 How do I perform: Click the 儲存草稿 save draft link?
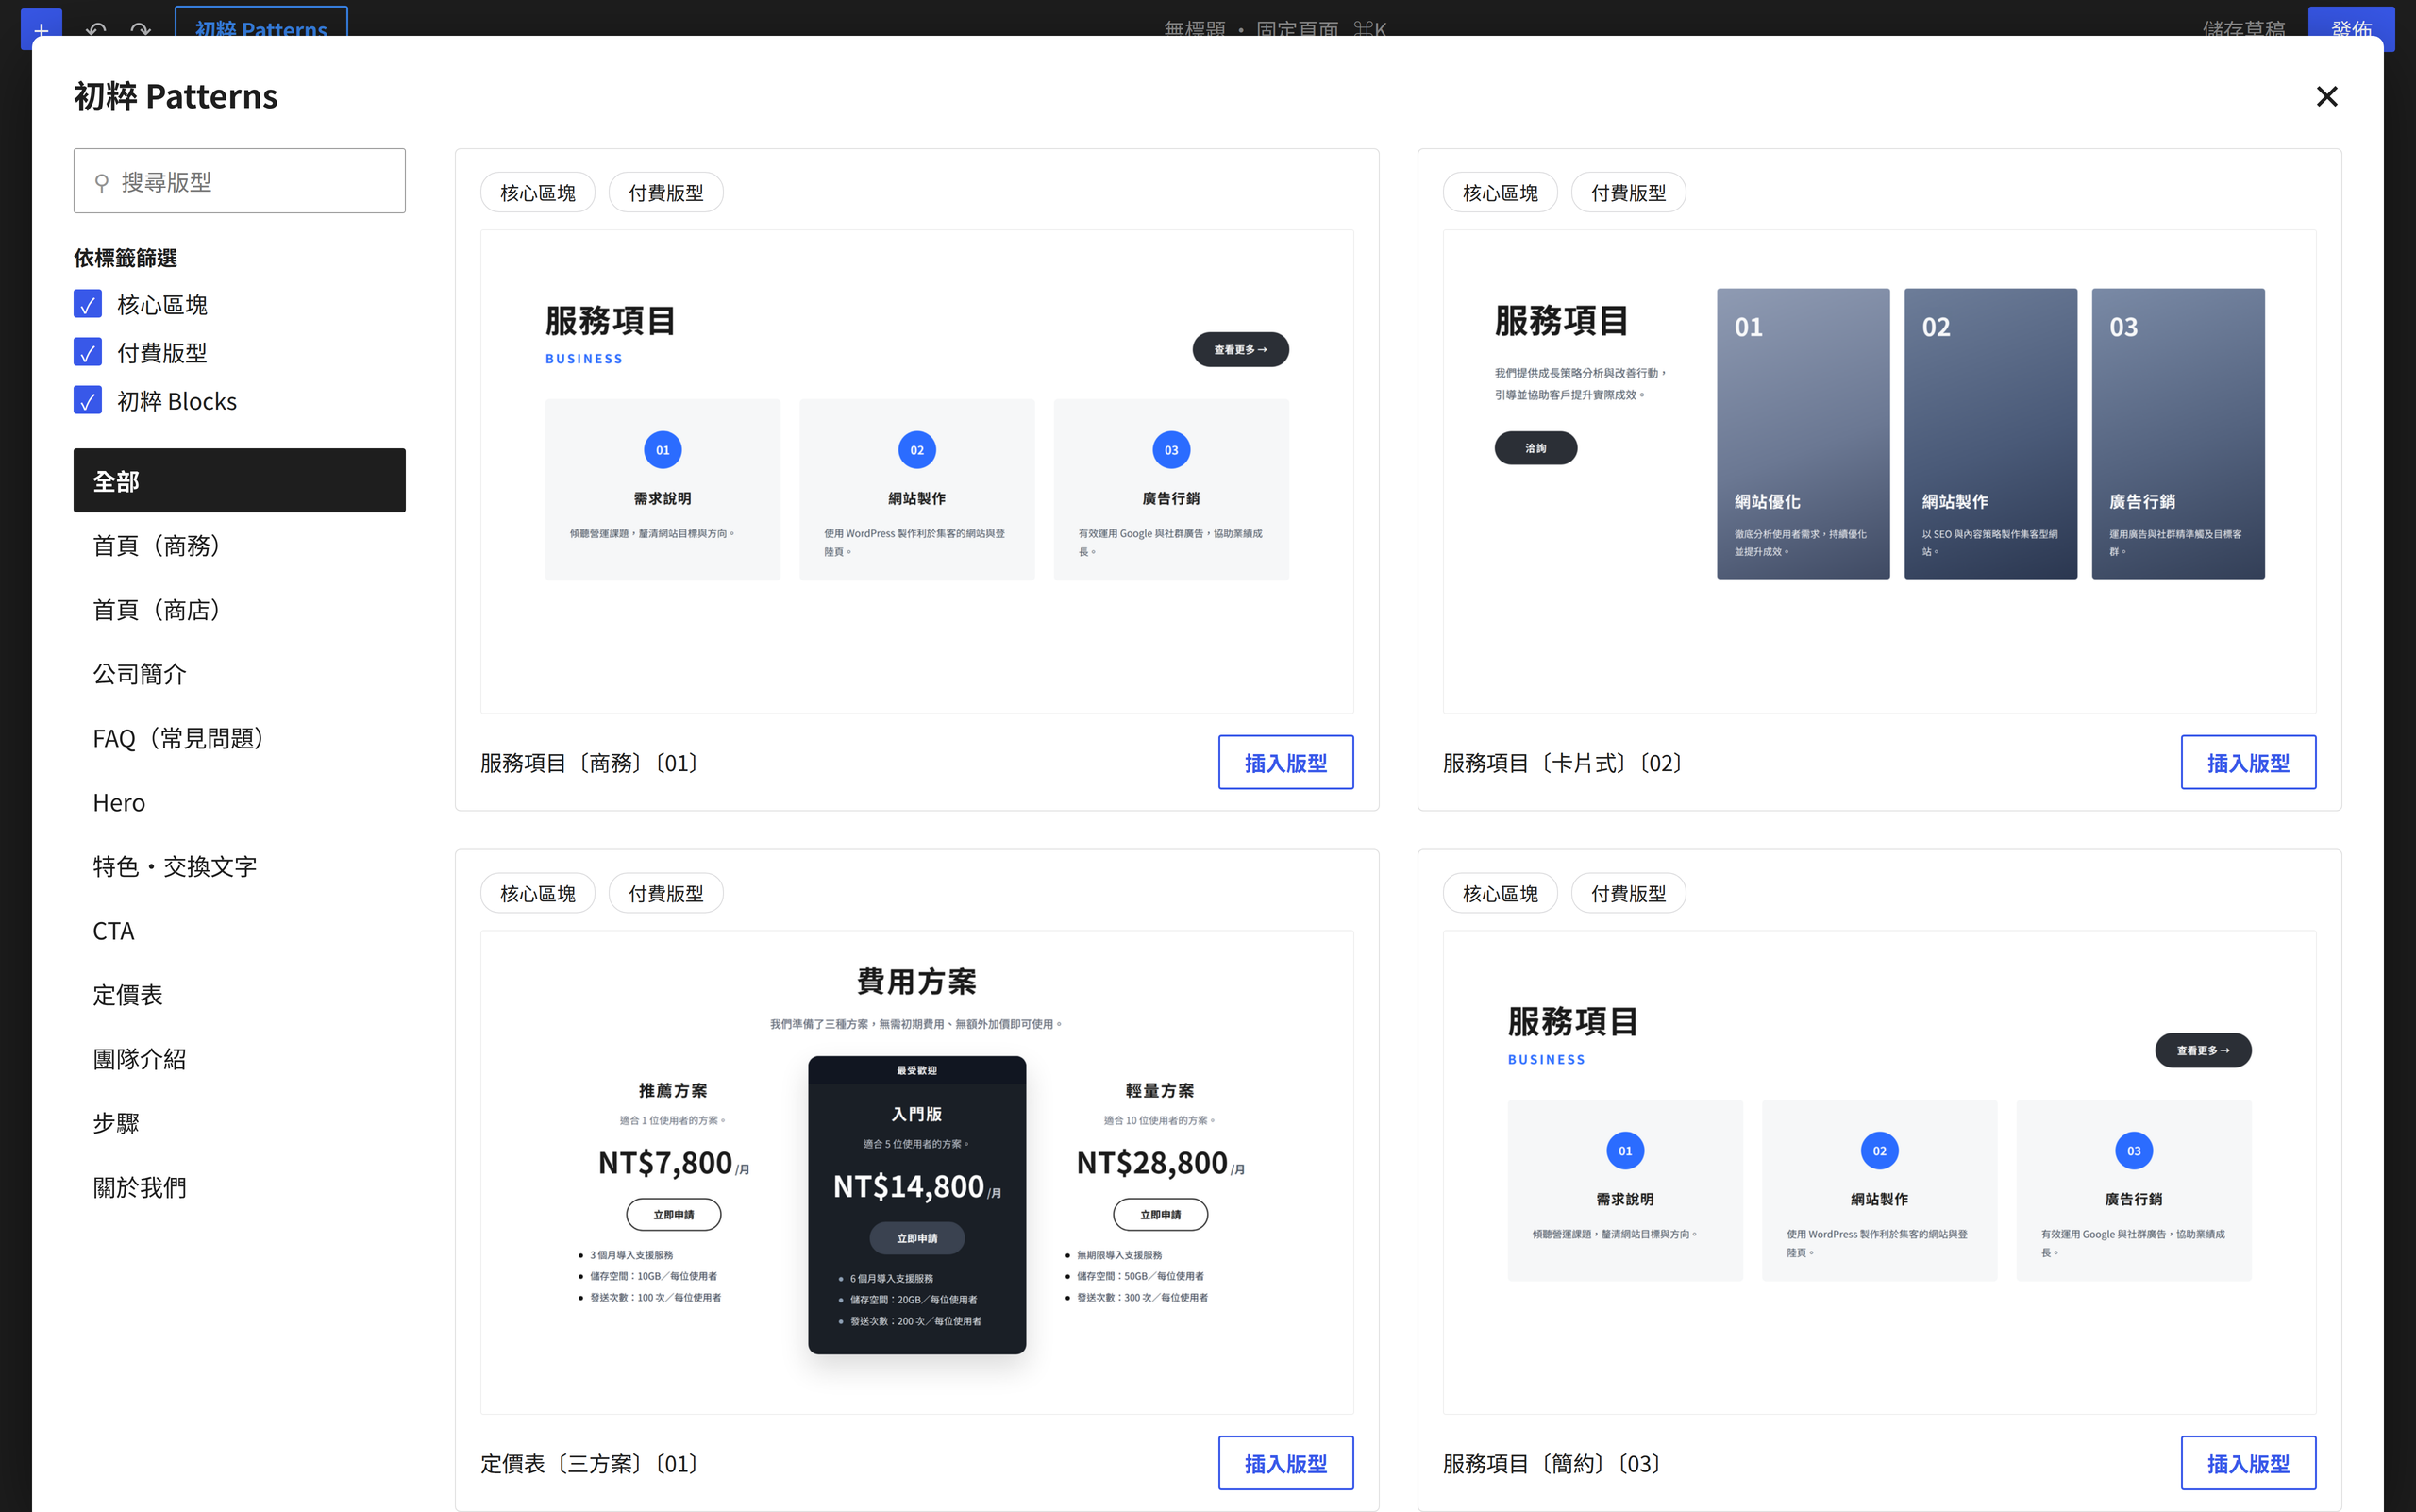pos(2244,29)
